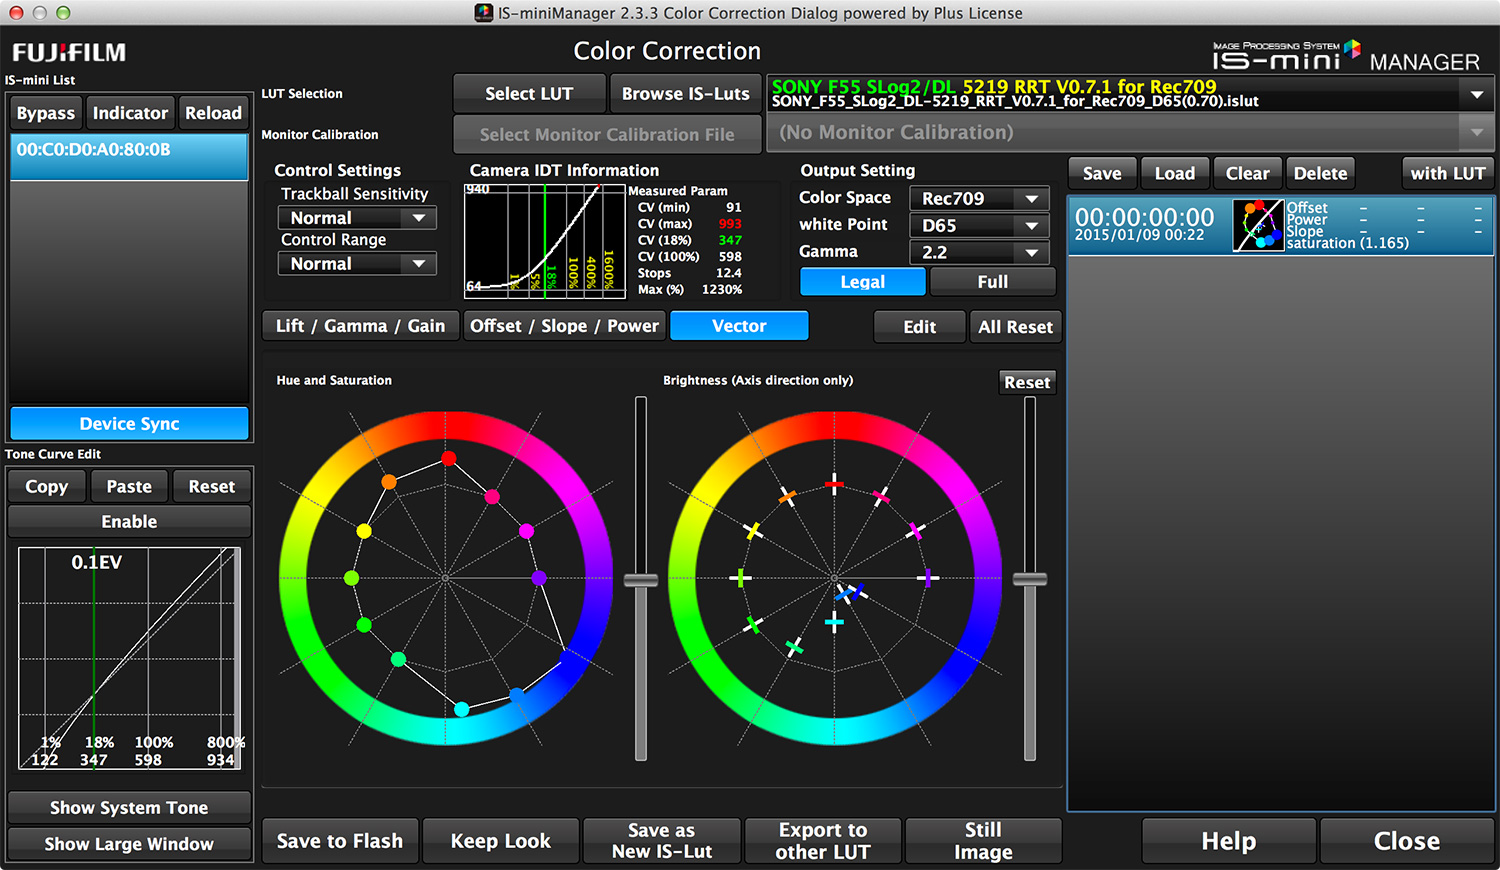Click the Hue and Saturation vertical slider handle
Viewport: 1500px width, 870px height.
click(x=641, y=580)
